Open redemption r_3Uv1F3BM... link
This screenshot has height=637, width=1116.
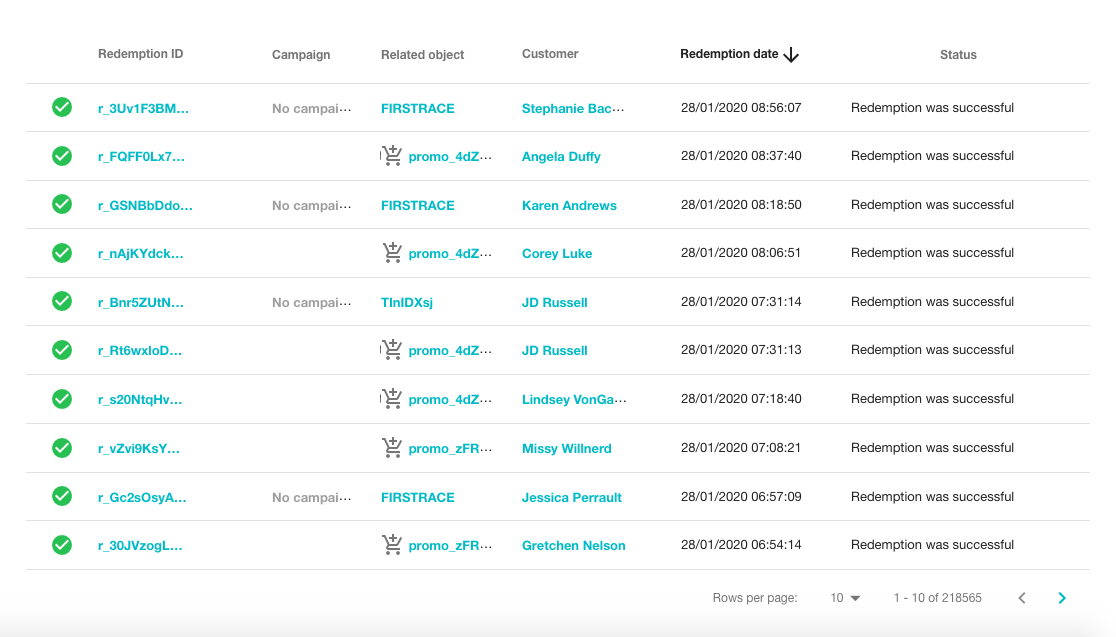click(x=143, y=109)
